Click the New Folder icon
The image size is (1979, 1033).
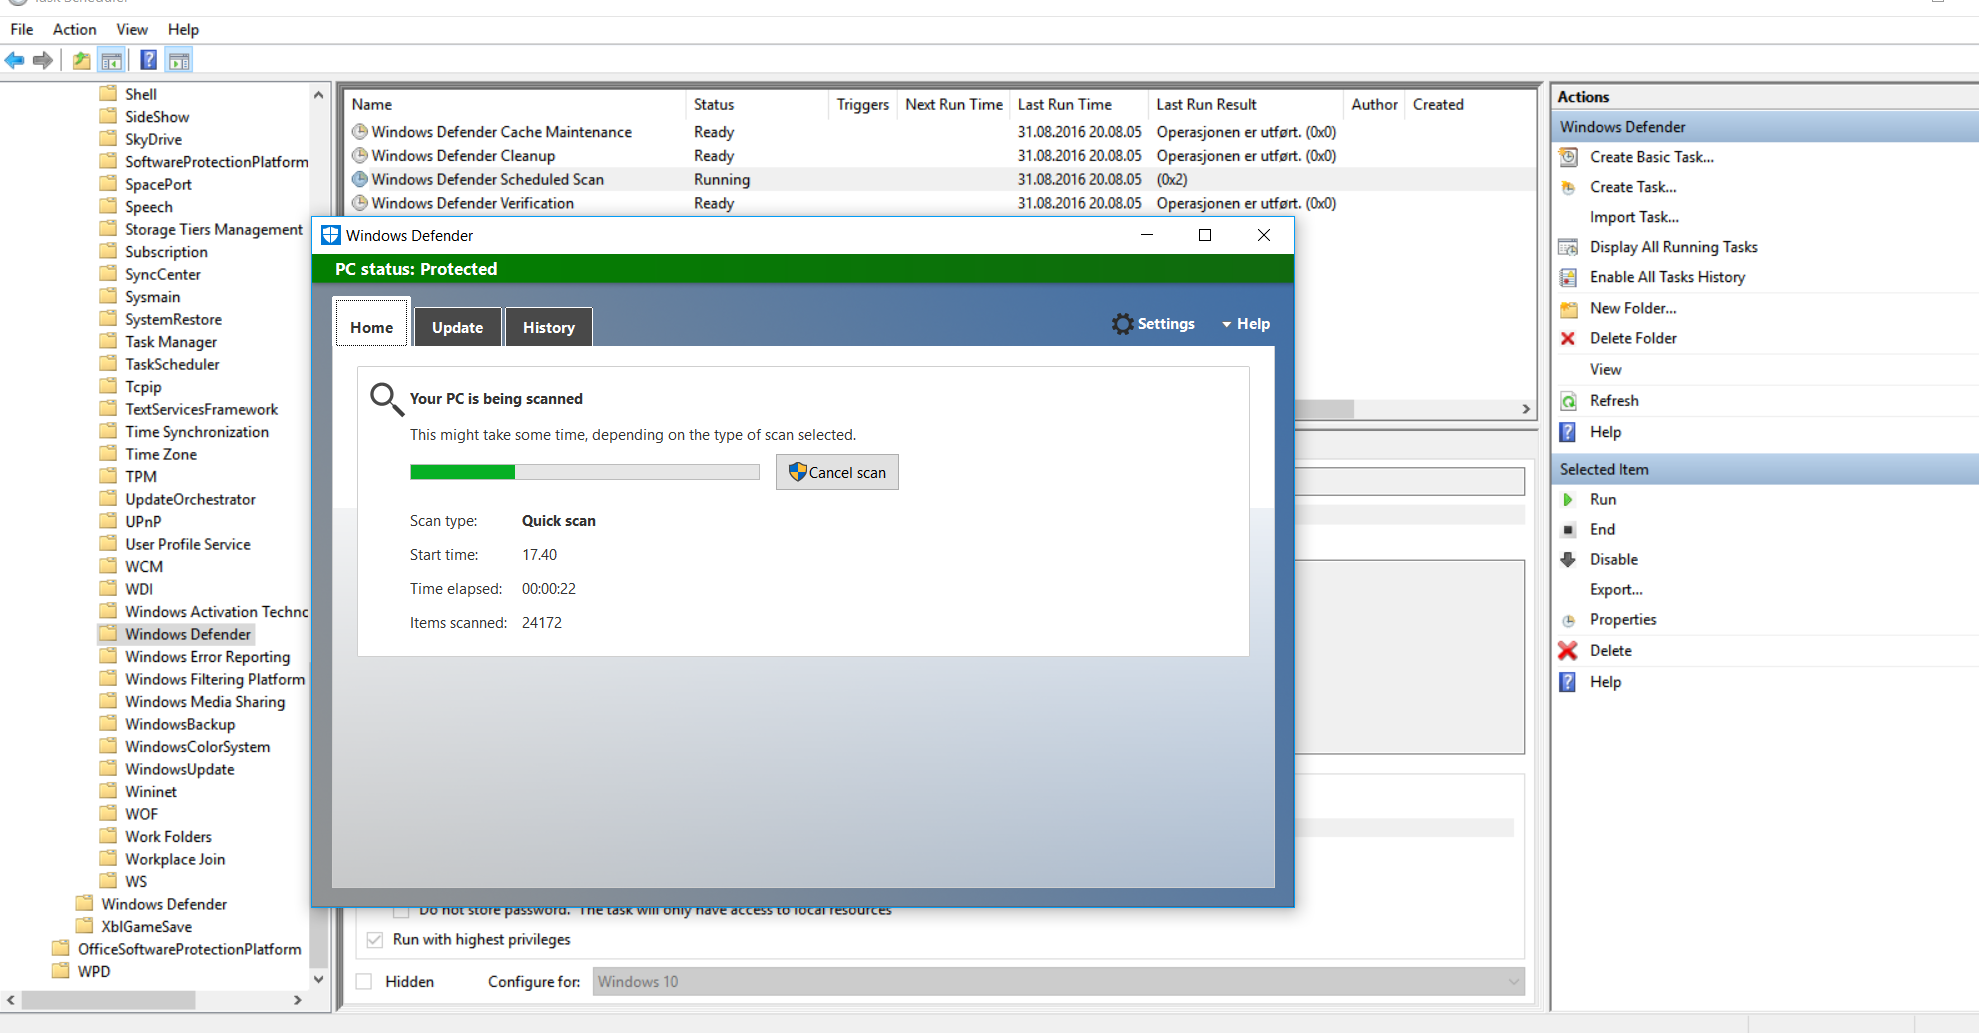1569,308
